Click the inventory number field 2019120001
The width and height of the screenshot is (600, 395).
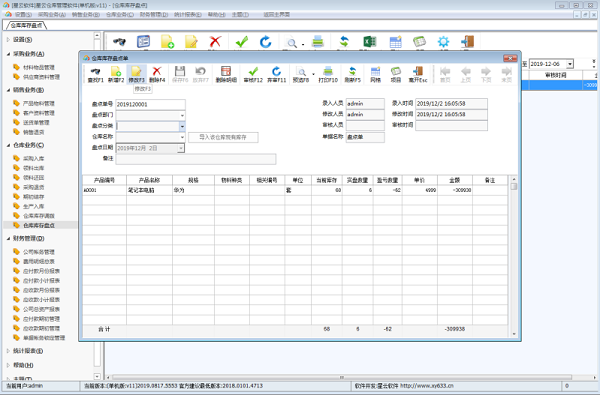point(150,104)
